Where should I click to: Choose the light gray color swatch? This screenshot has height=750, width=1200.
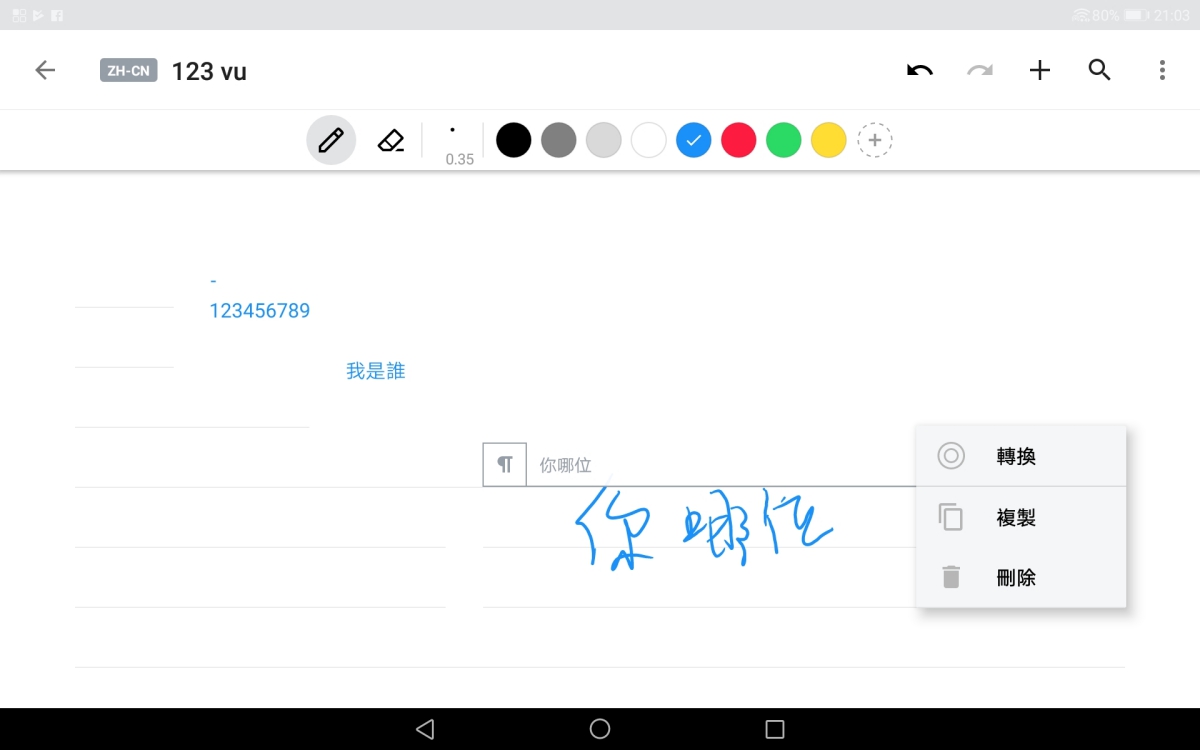tap(604, 141)
